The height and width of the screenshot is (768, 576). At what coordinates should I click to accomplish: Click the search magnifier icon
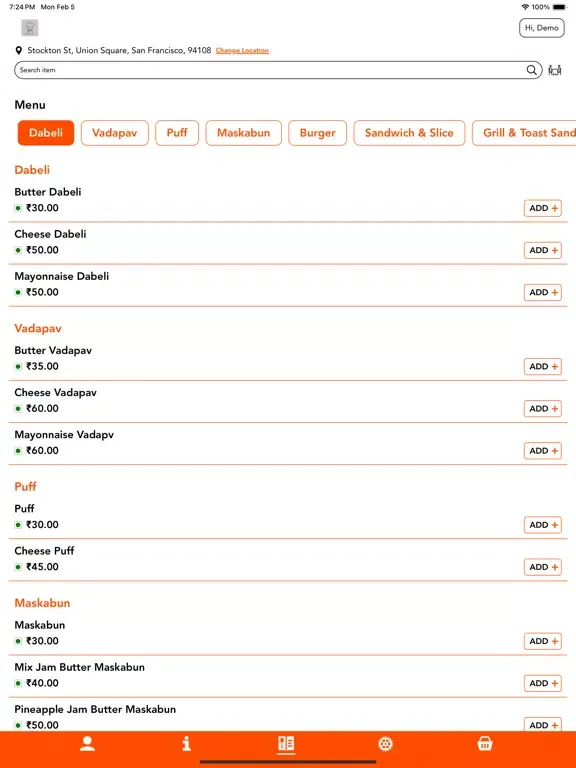pos(531,70)
